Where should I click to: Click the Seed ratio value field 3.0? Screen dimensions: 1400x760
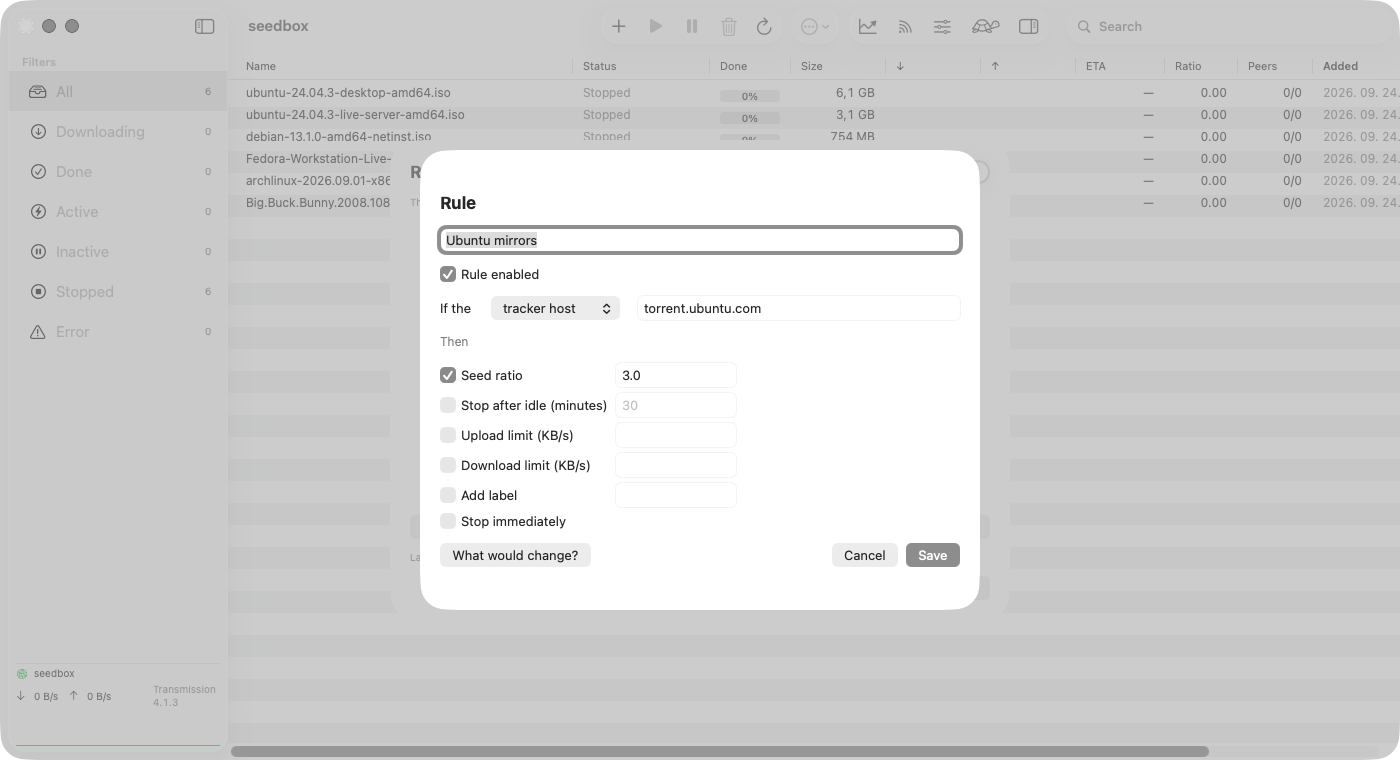pyautogui.click(x=676, y=375)
